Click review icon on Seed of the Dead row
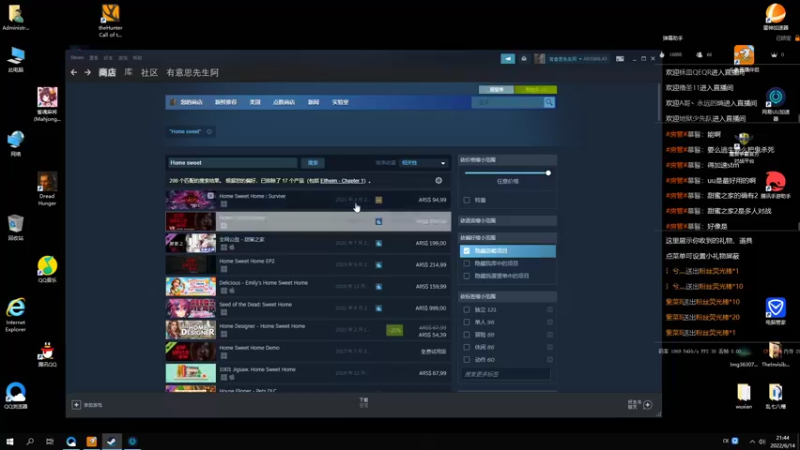Image resolution: width=800 pixels, height=450 pixels. click(x=379, y=308)
